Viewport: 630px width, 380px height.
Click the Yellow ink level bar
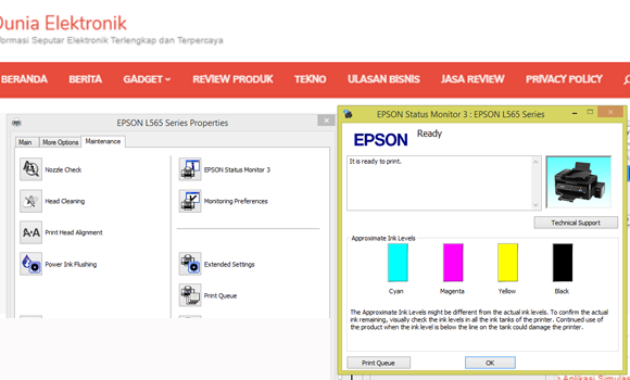pos(507,262)
